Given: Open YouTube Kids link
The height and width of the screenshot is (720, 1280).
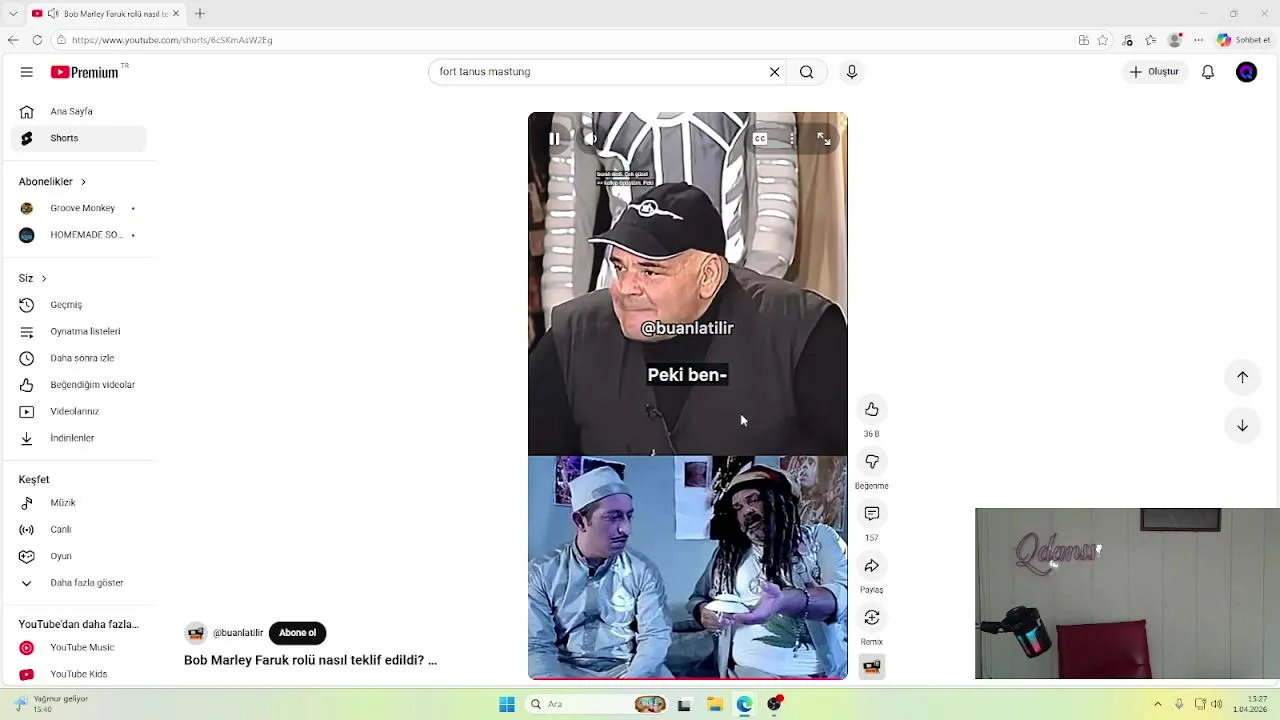Looking at the screenshot, I should coord(78,674).
